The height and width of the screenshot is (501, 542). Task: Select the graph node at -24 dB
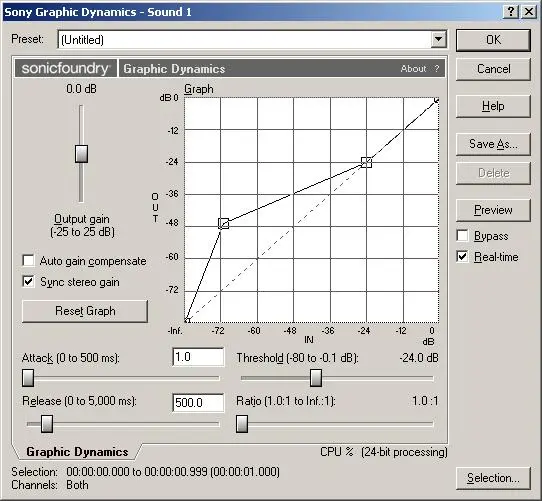point(366,162)
